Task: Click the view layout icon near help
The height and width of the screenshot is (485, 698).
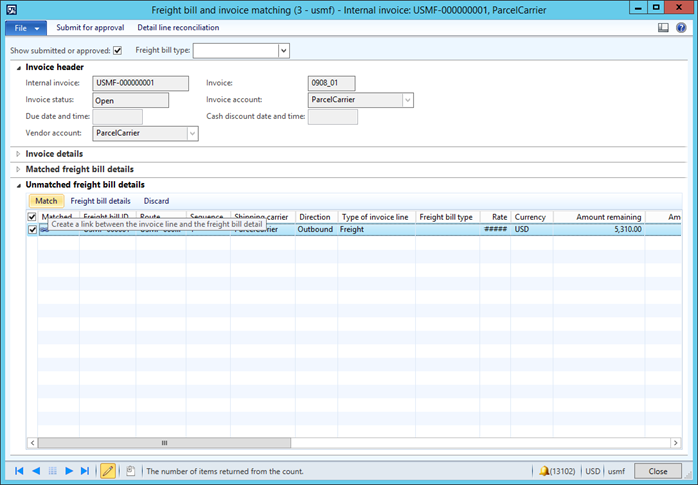Action: coord(663,28)
